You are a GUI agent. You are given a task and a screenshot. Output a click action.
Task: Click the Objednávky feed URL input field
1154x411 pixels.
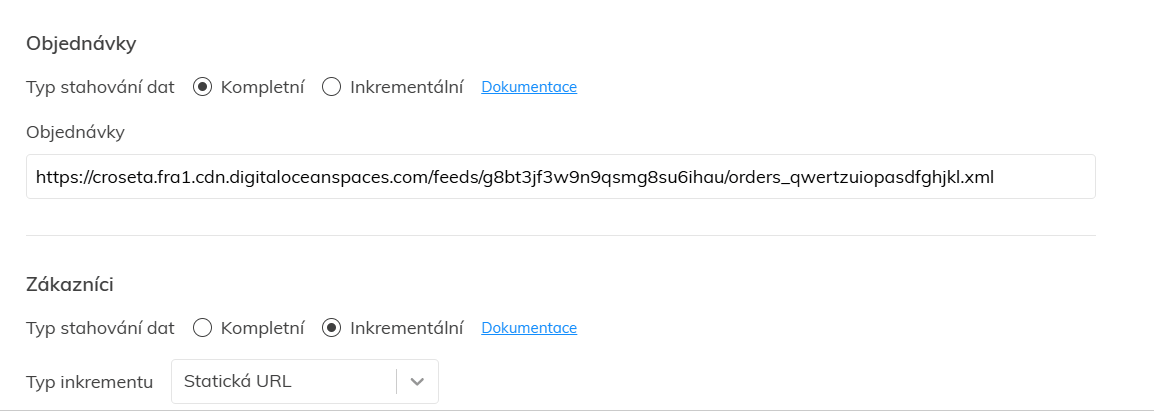click(560, 177)
